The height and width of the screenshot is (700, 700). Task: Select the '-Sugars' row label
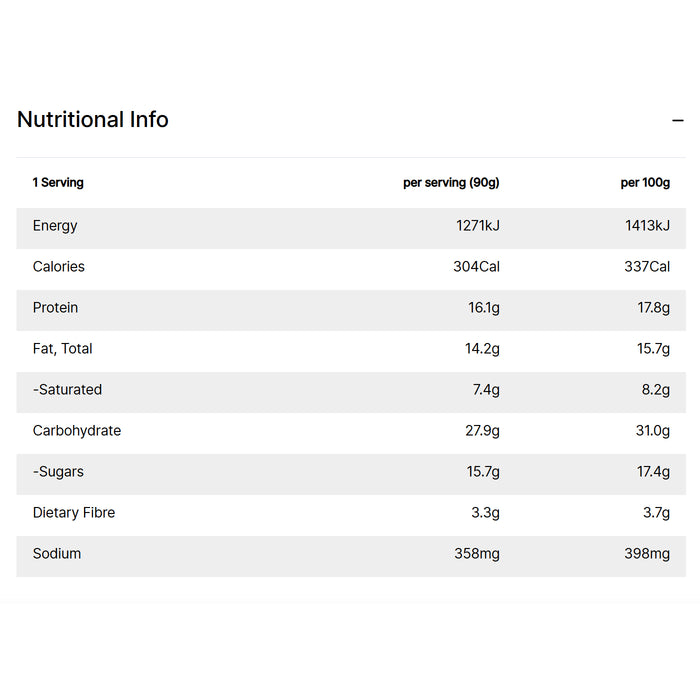tap(58, 472)
